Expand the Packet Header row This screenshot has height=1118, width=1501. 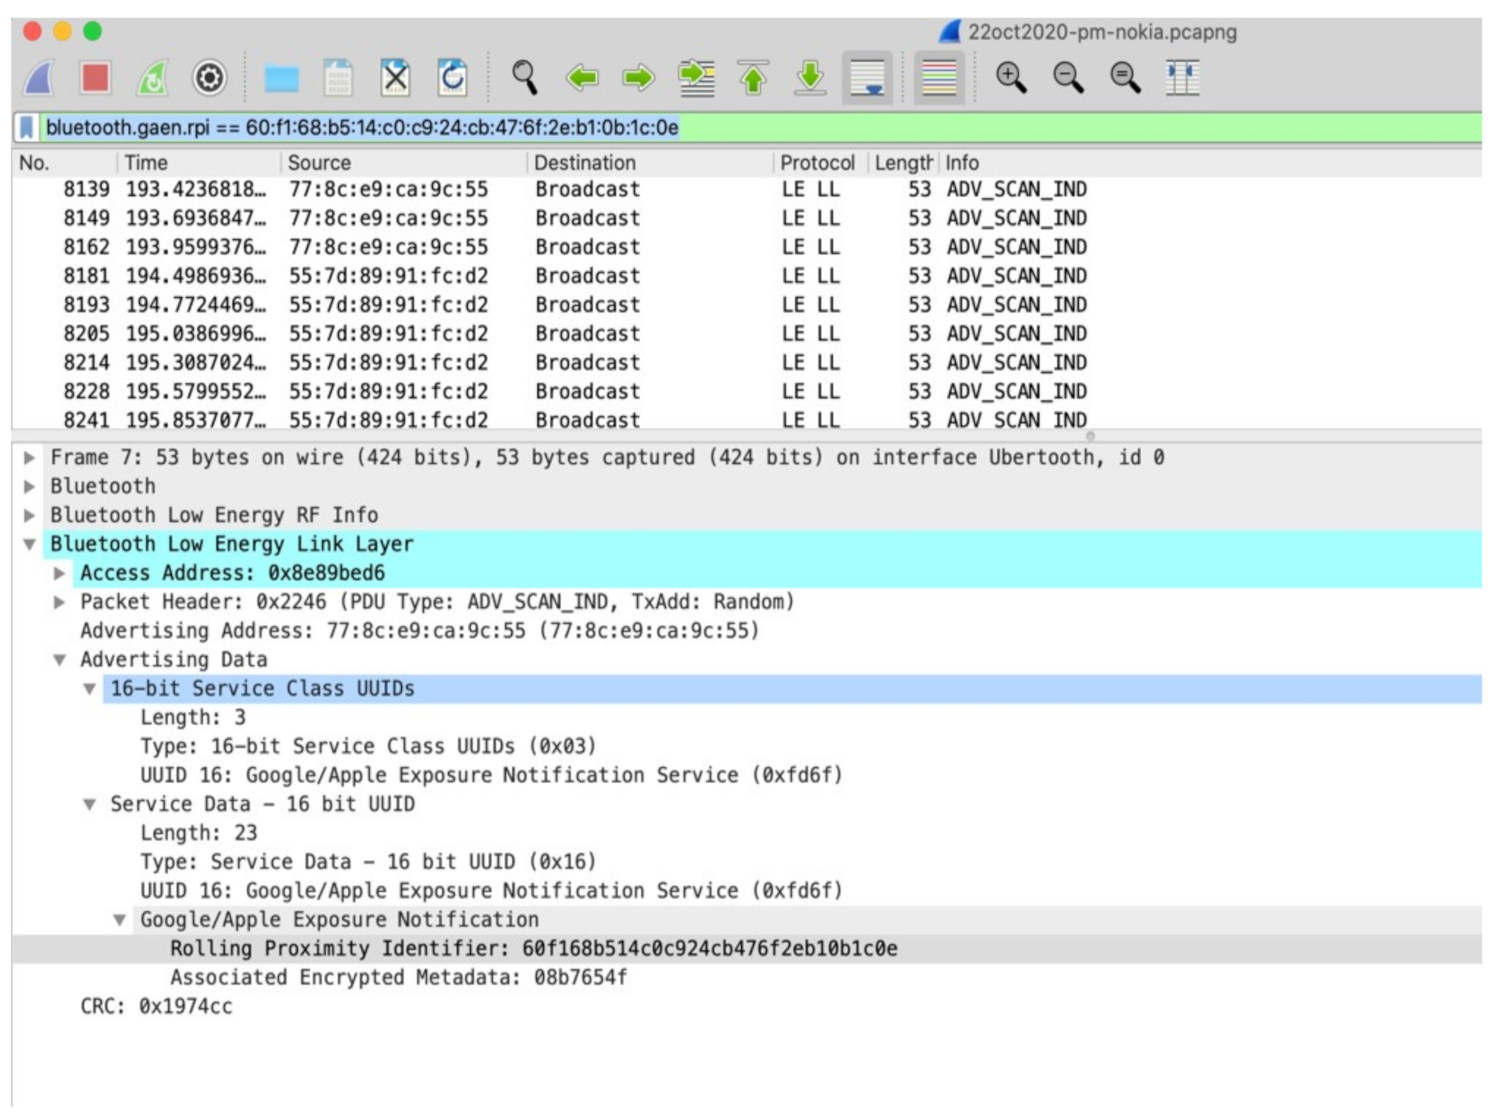click(x=59, y=602)
